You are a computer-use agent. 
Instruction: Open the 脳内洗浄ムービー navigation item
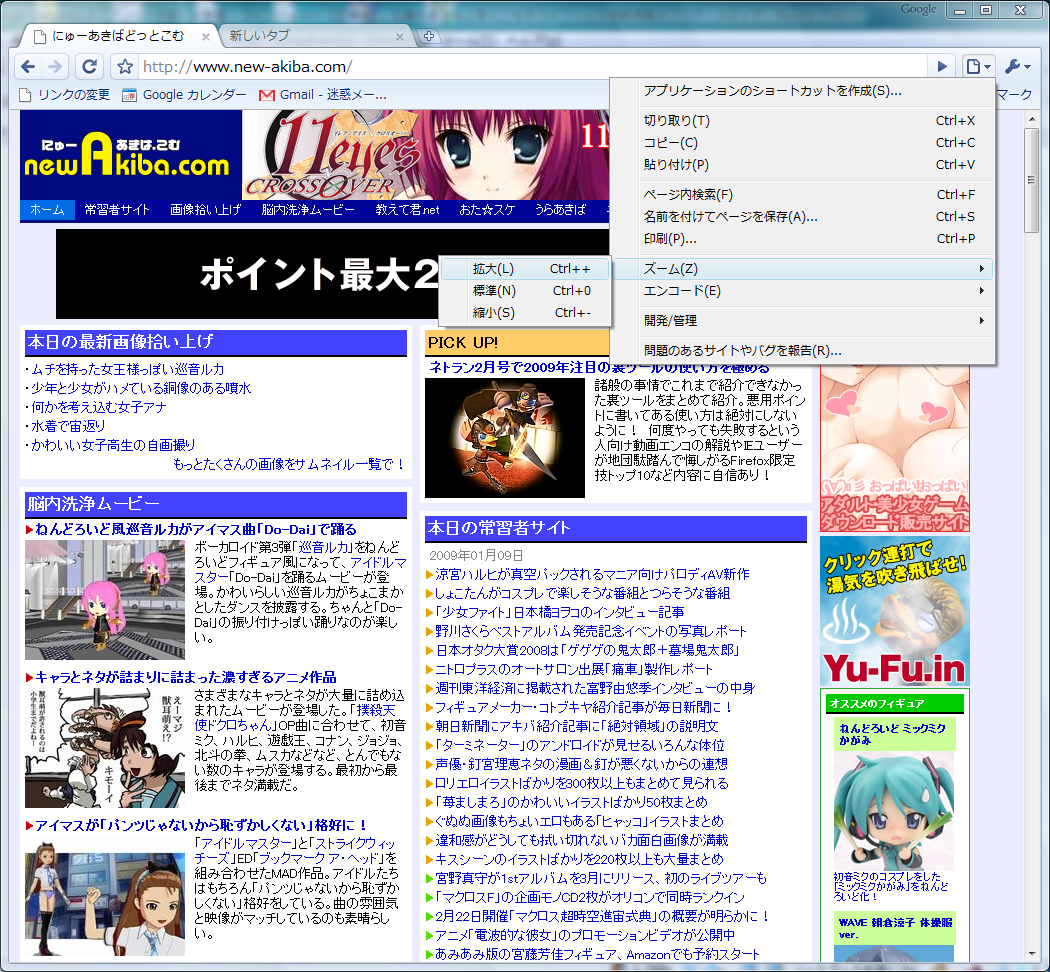(x=308, y=210)
